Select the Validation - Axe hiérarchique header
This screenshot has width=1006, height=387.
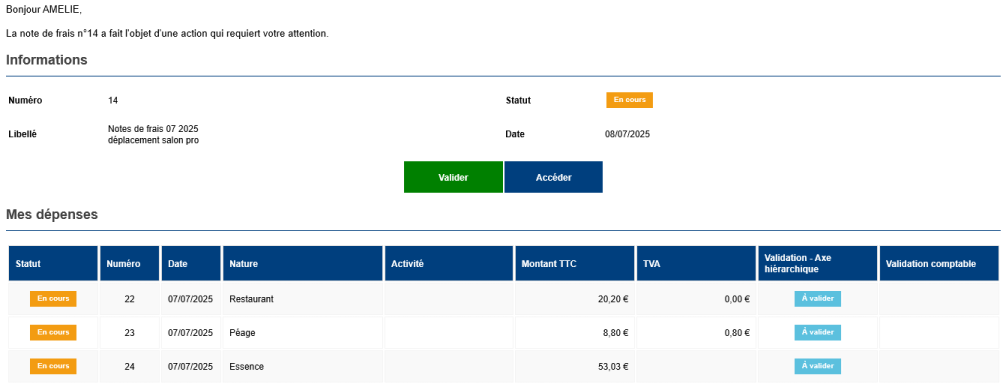pyautogui.click(x=817, y=264)
